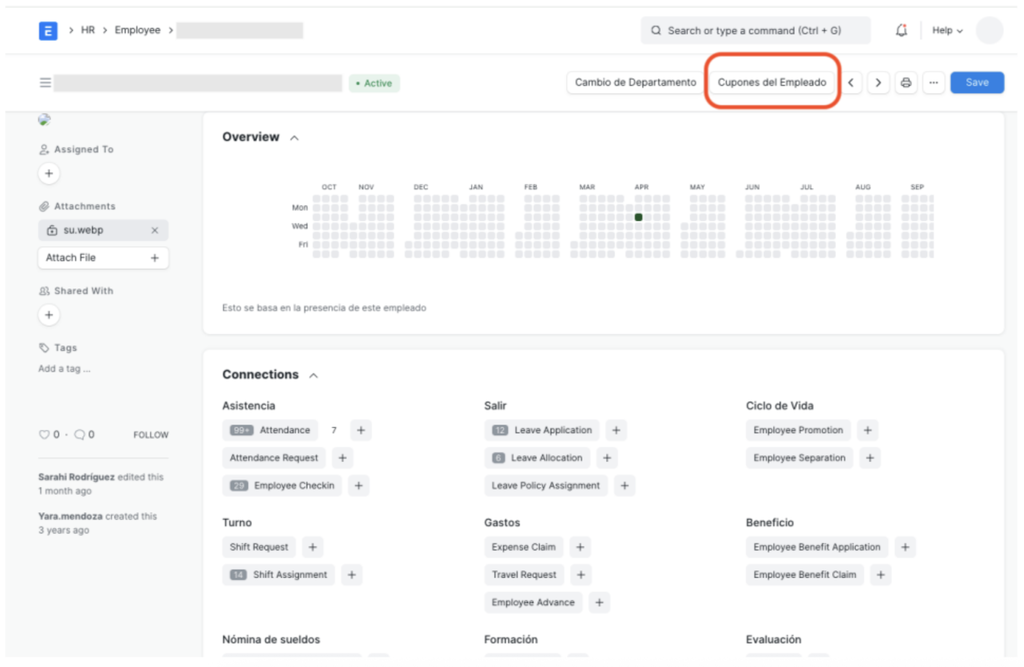
Task: Open the Help dropdown menu
Action: pos(947,31)
